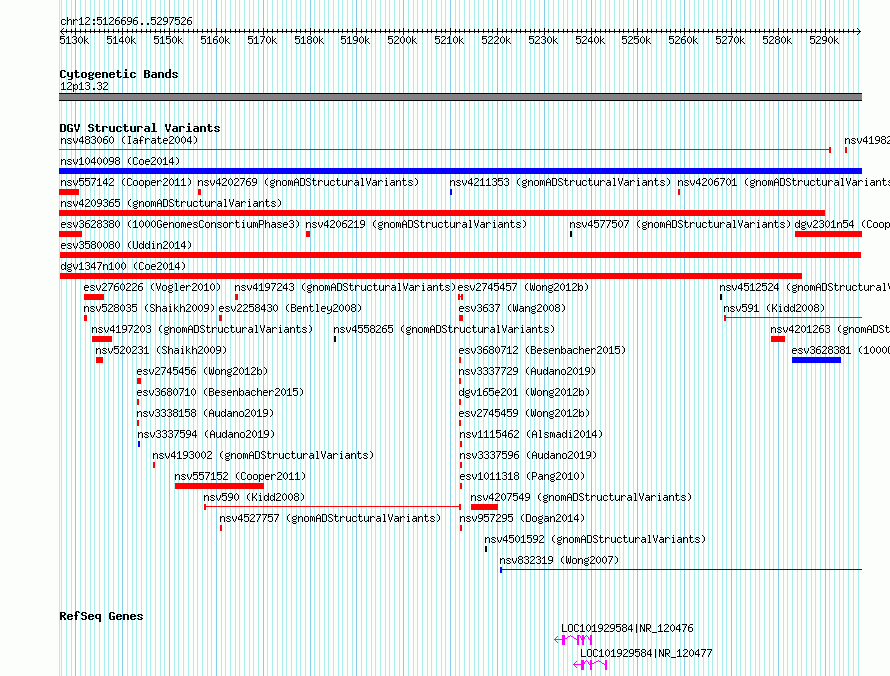
Task: Select the nsv4558265 gnomAD variant label
Action: pyautogui.click(x=444, y=329)
